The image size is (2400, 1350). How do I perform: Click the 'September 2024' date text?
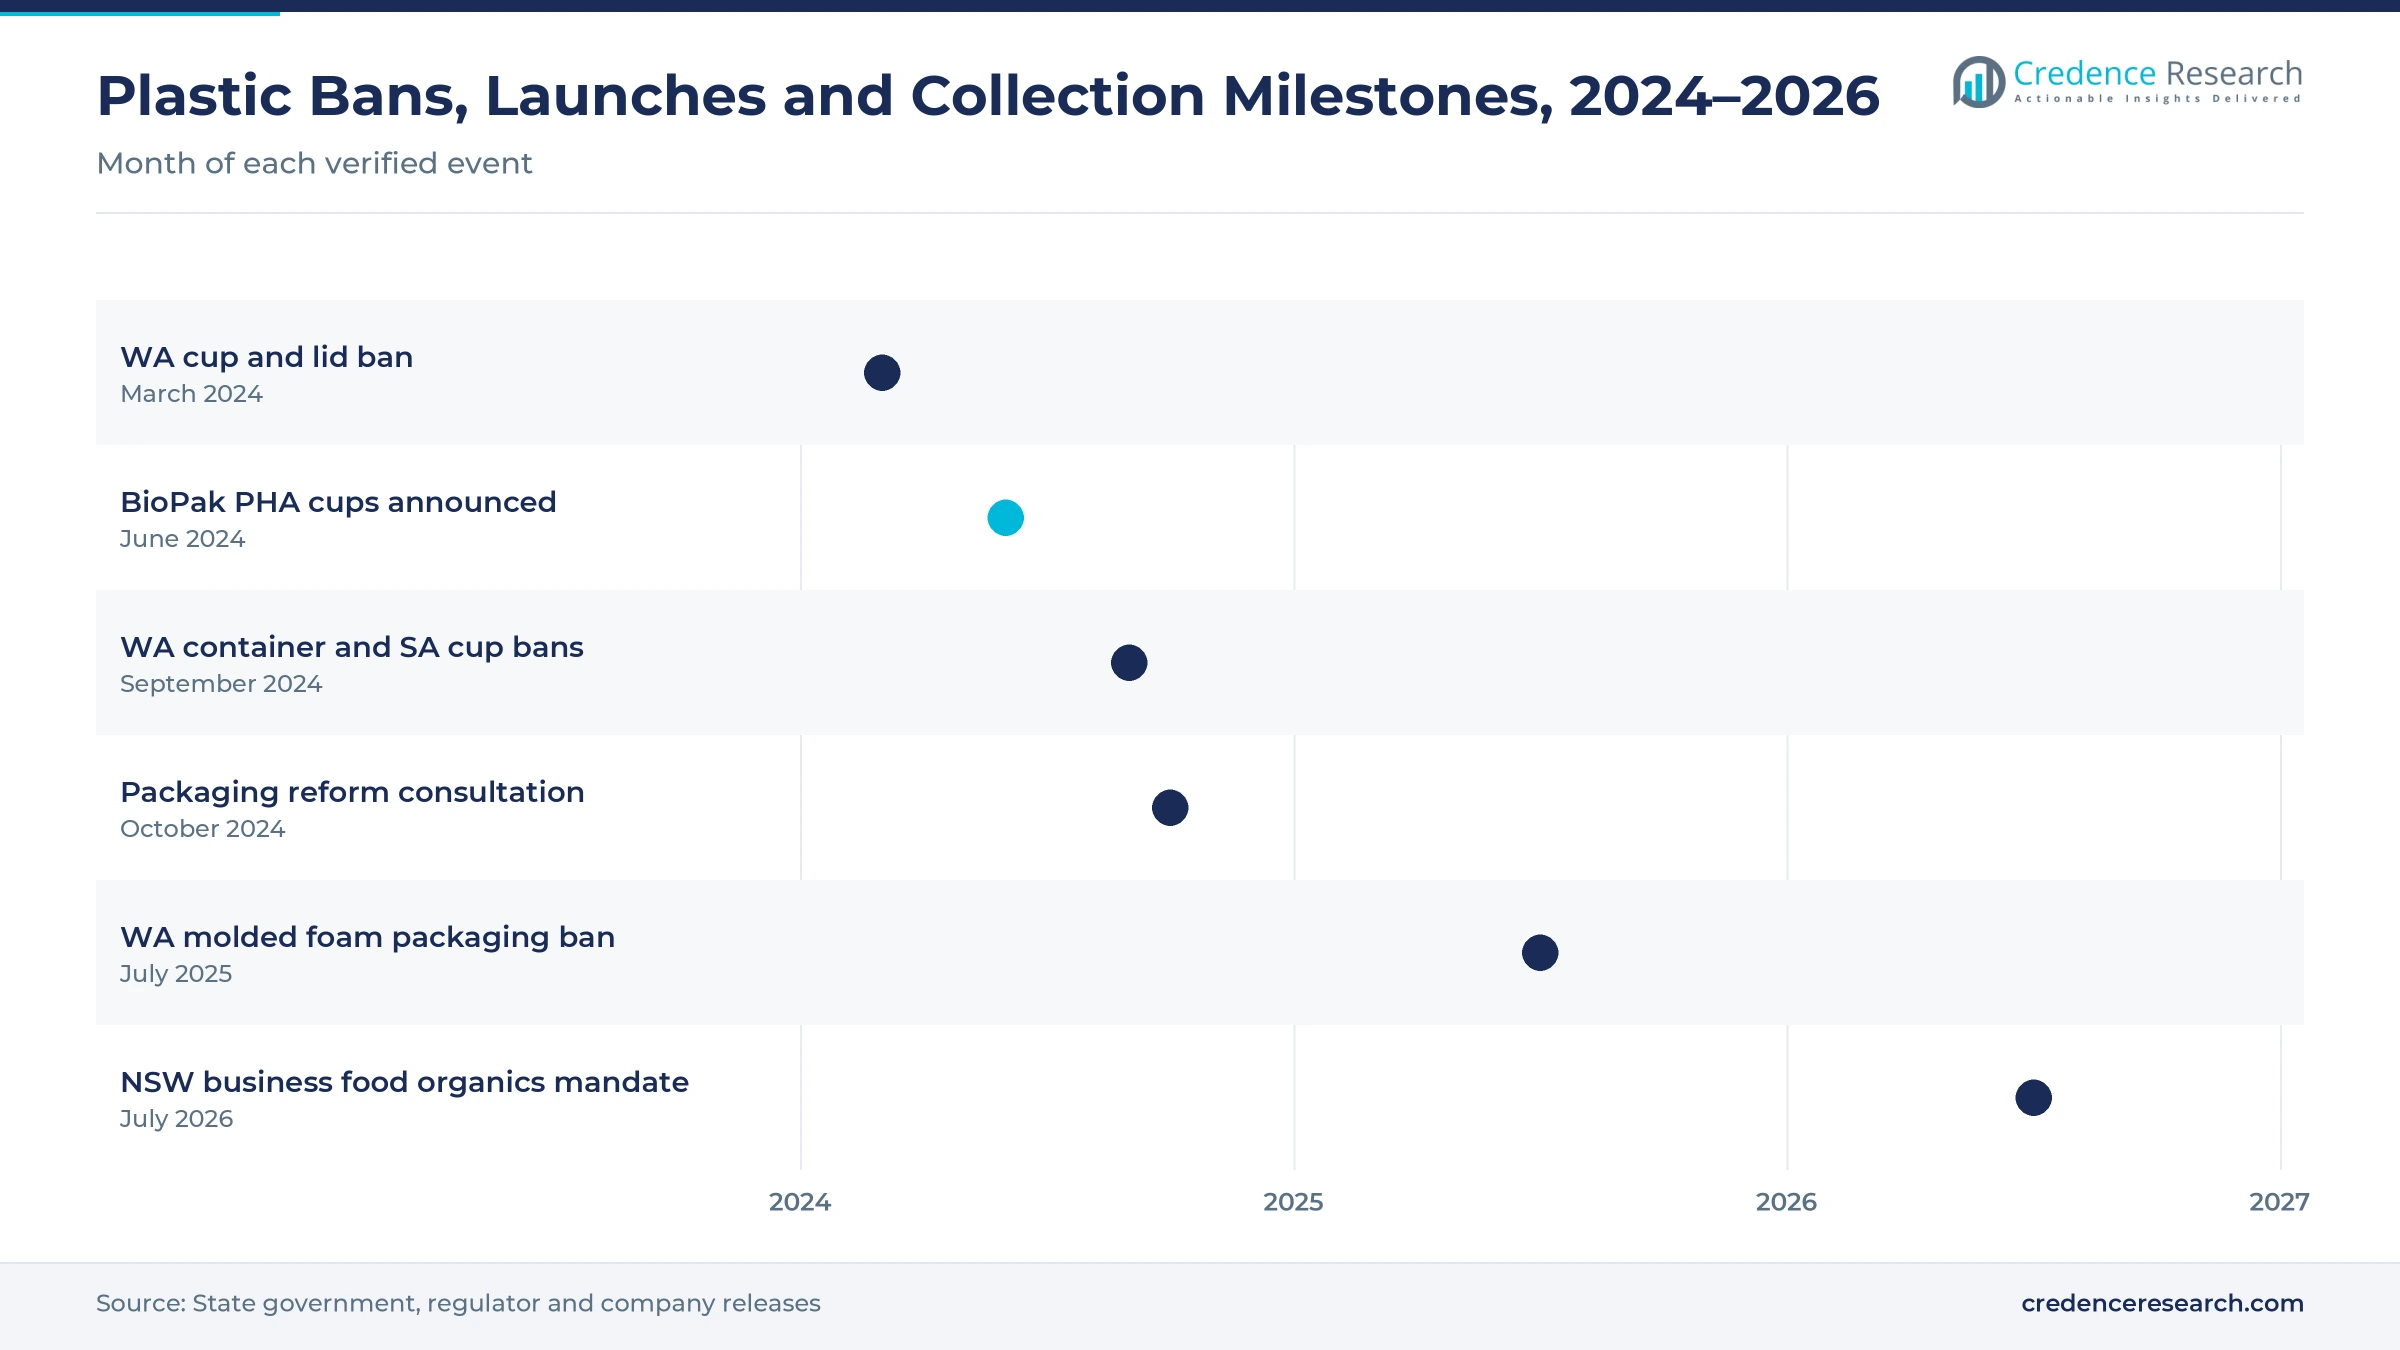point(221,684)
